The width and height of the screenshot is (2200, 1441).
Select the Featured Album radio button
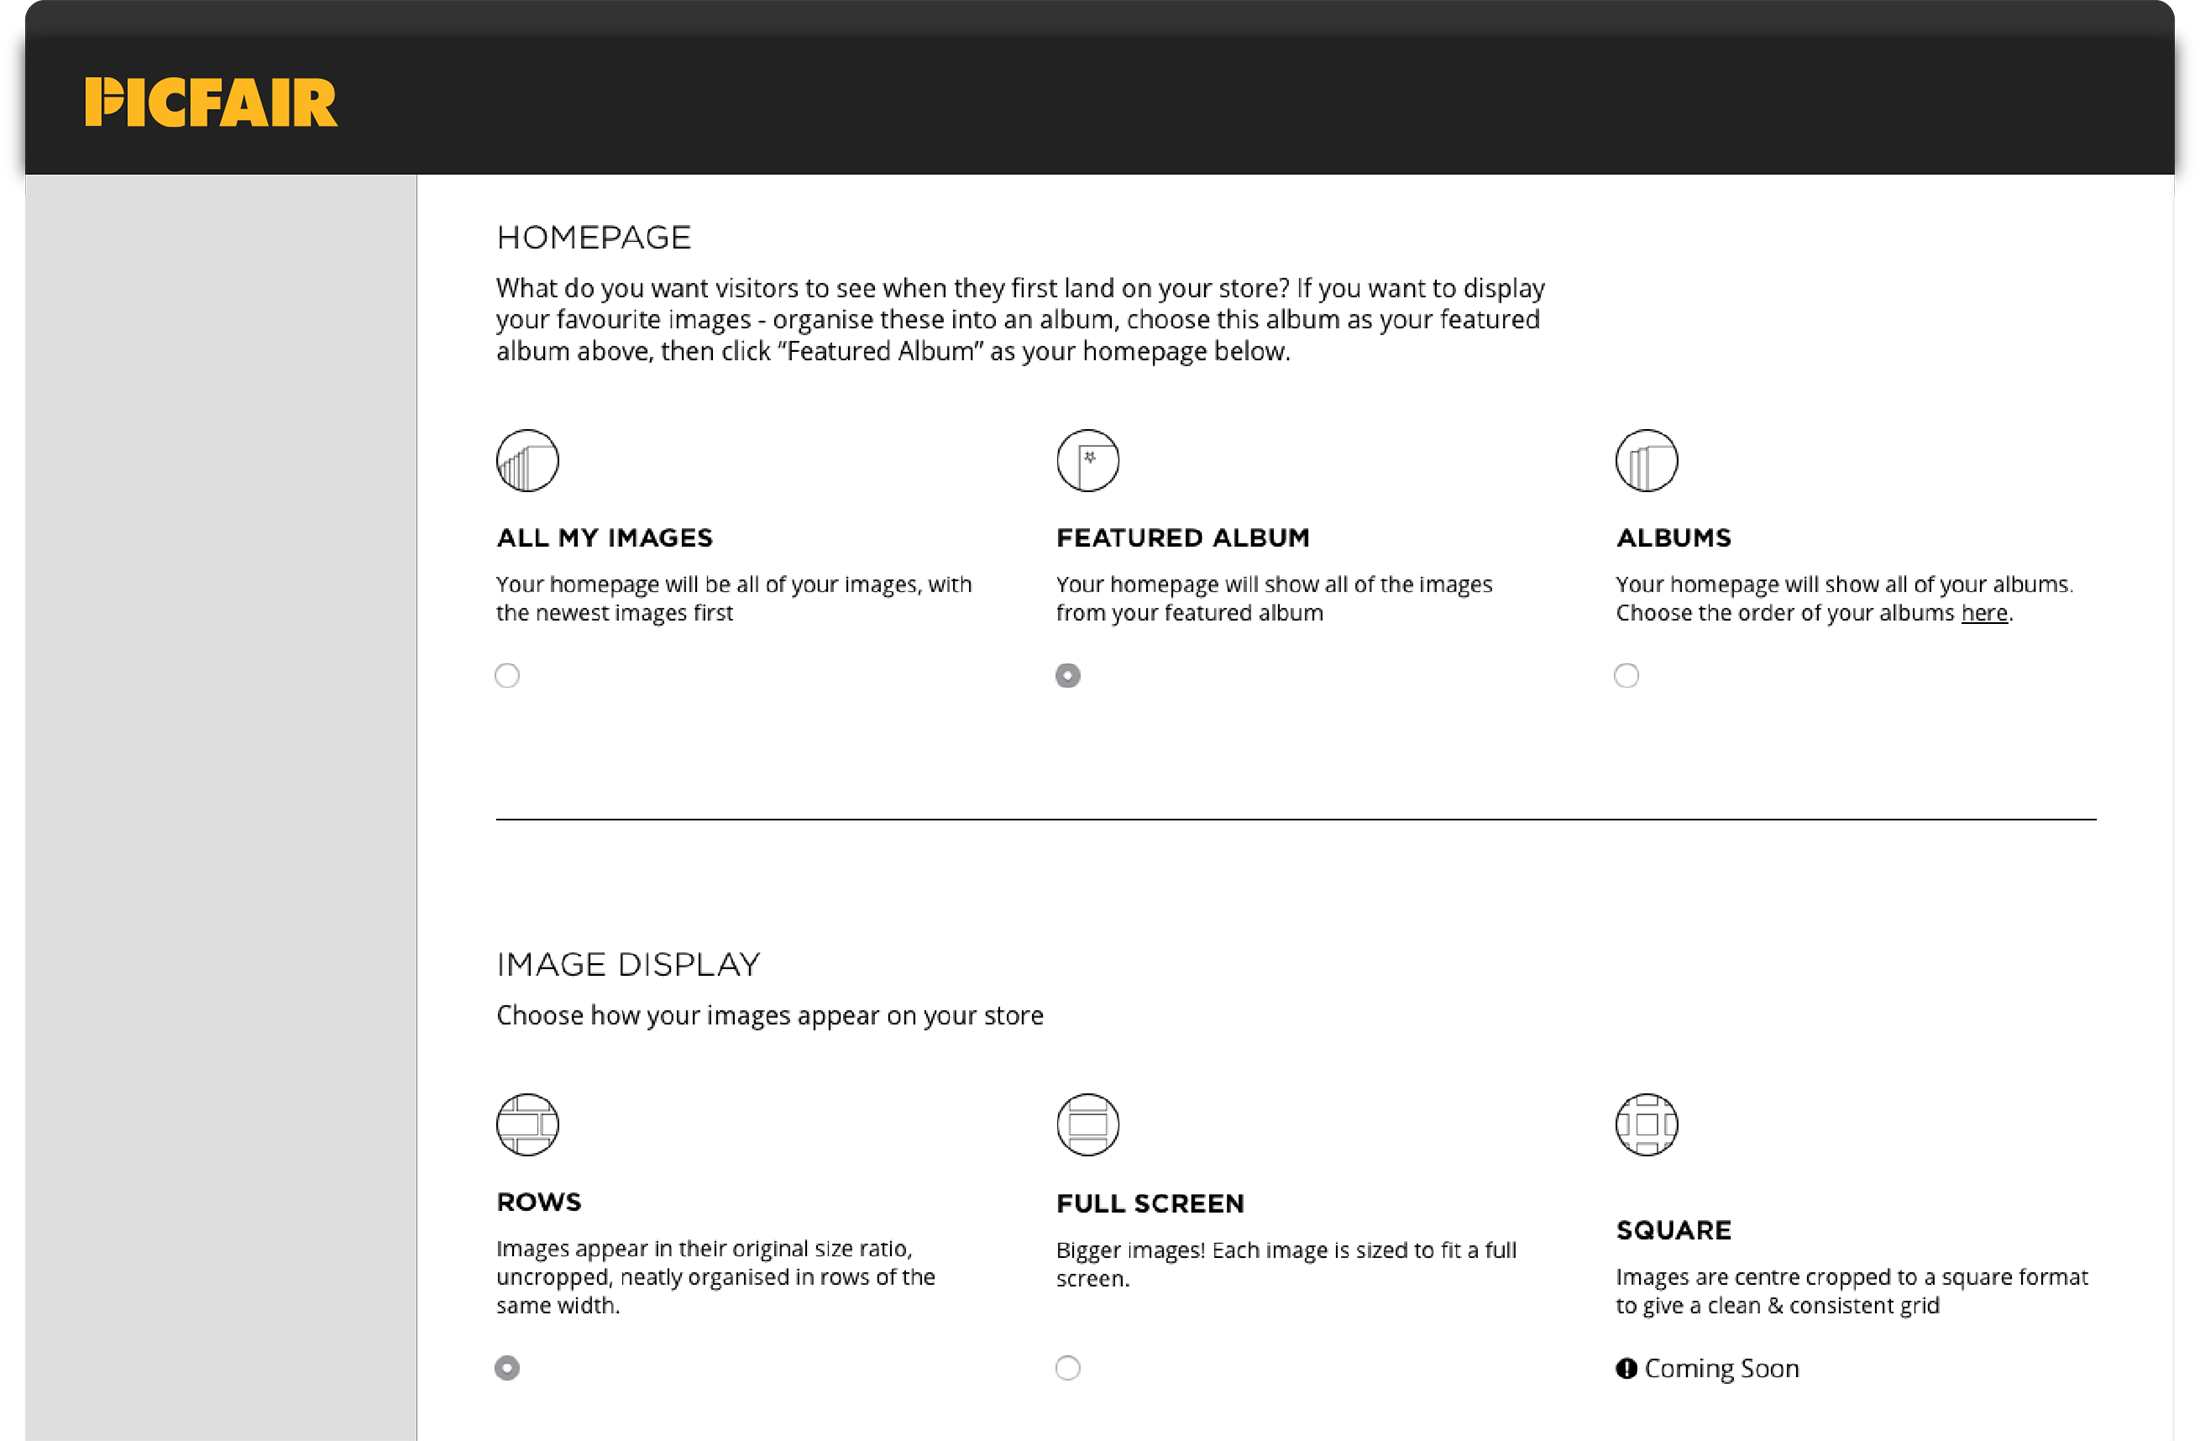pyautogui.click(x=1068, y=676)
